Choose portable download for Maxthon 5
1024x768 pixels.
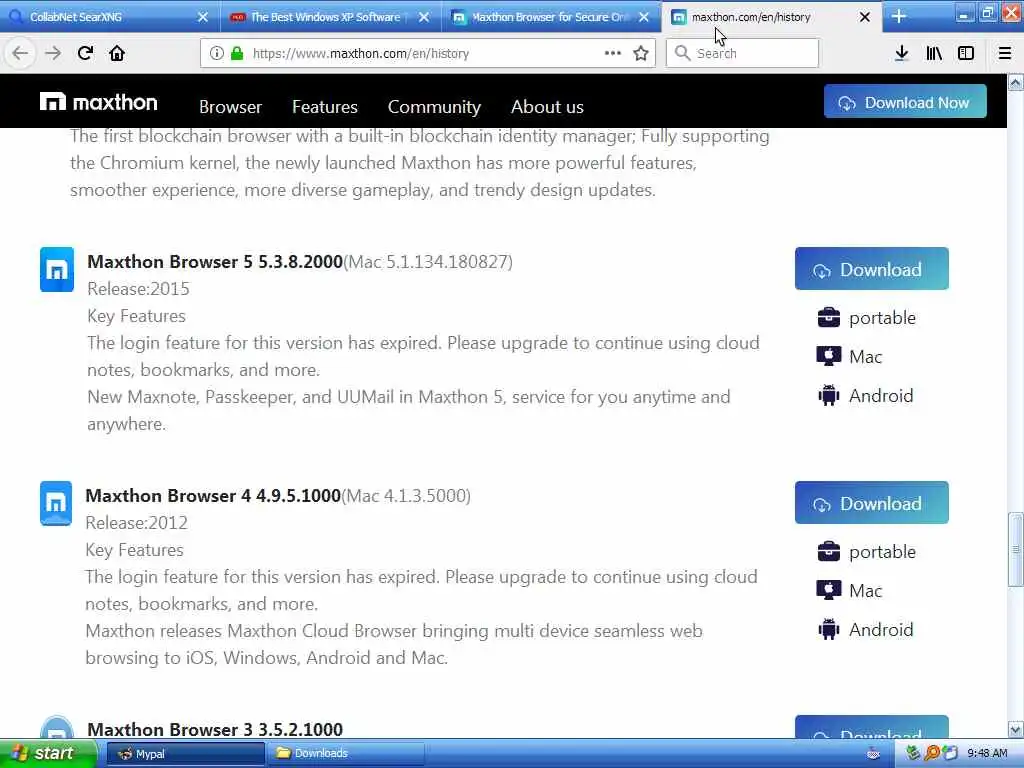point(867,317)
